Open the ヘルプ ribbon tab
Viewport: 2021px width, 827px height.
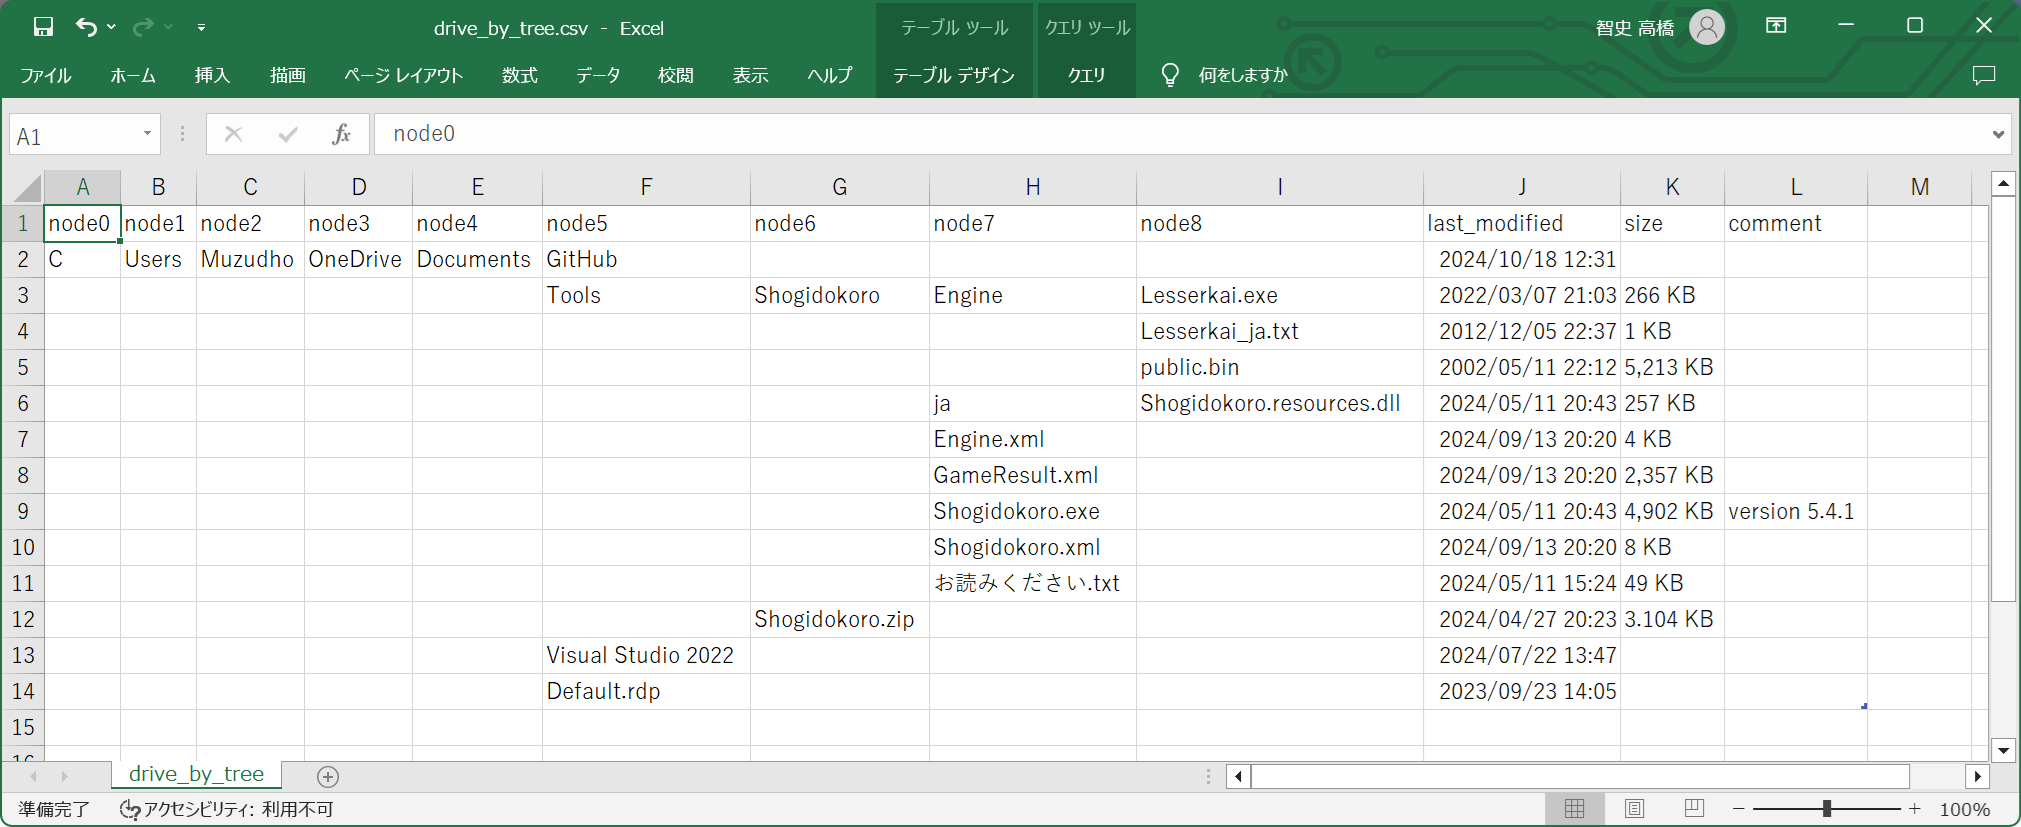click(830, 75)
